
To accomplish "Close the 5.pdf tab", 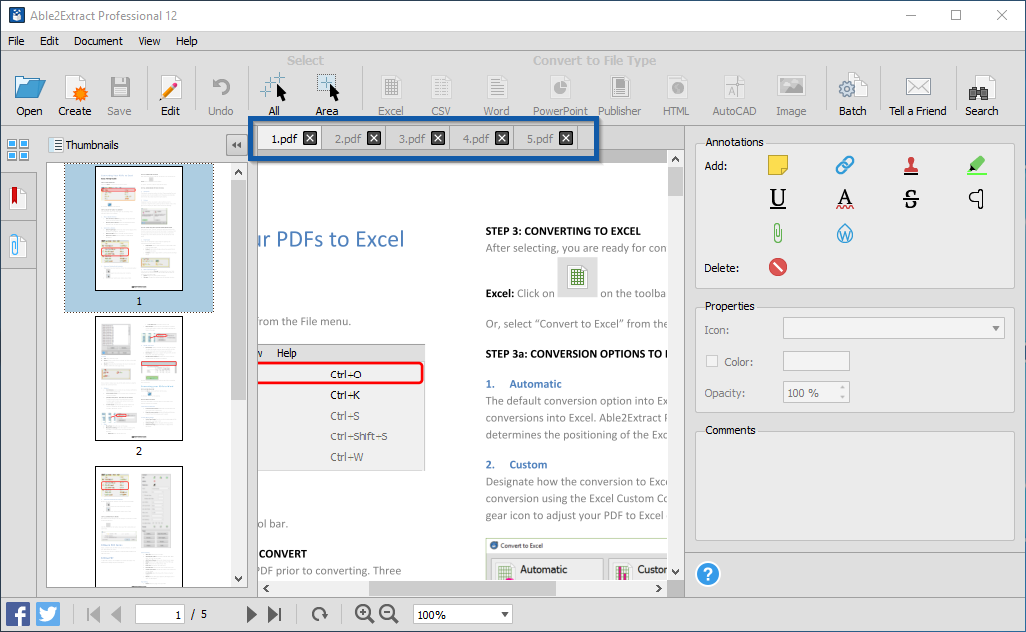I will (x=566, y=138).
